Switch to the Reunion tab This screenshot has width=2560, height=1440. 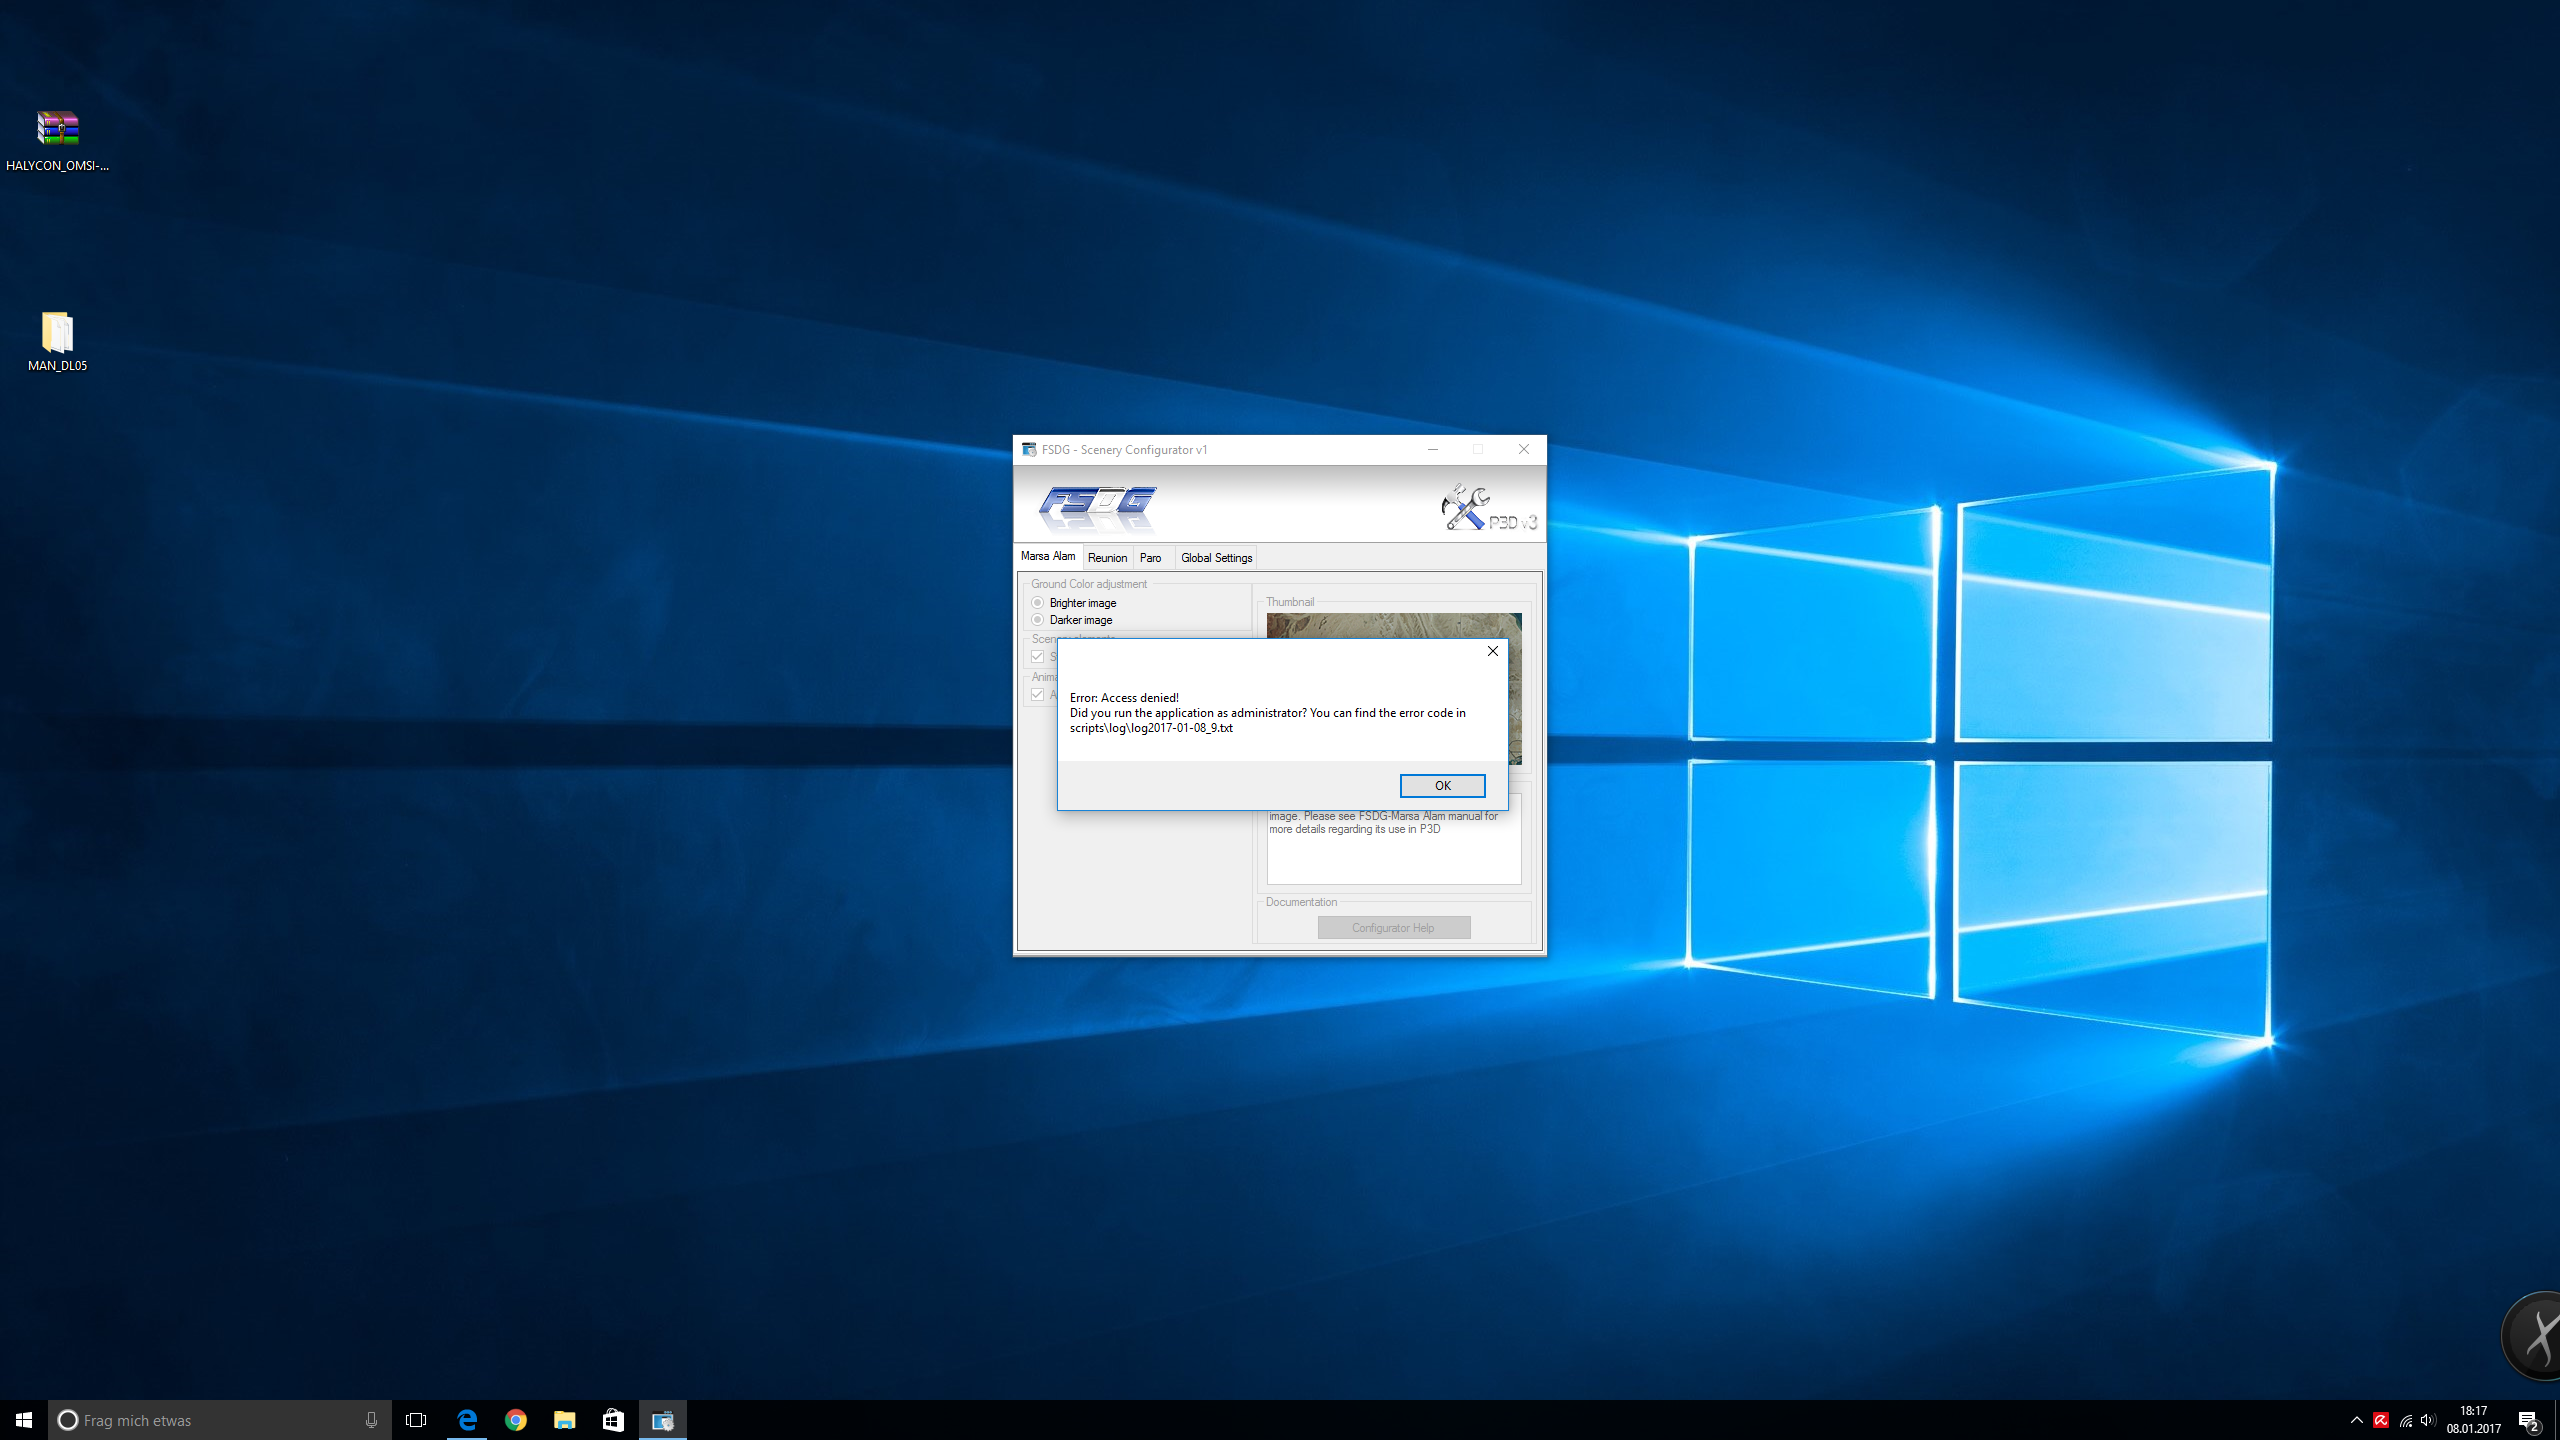pos(1107,558)
